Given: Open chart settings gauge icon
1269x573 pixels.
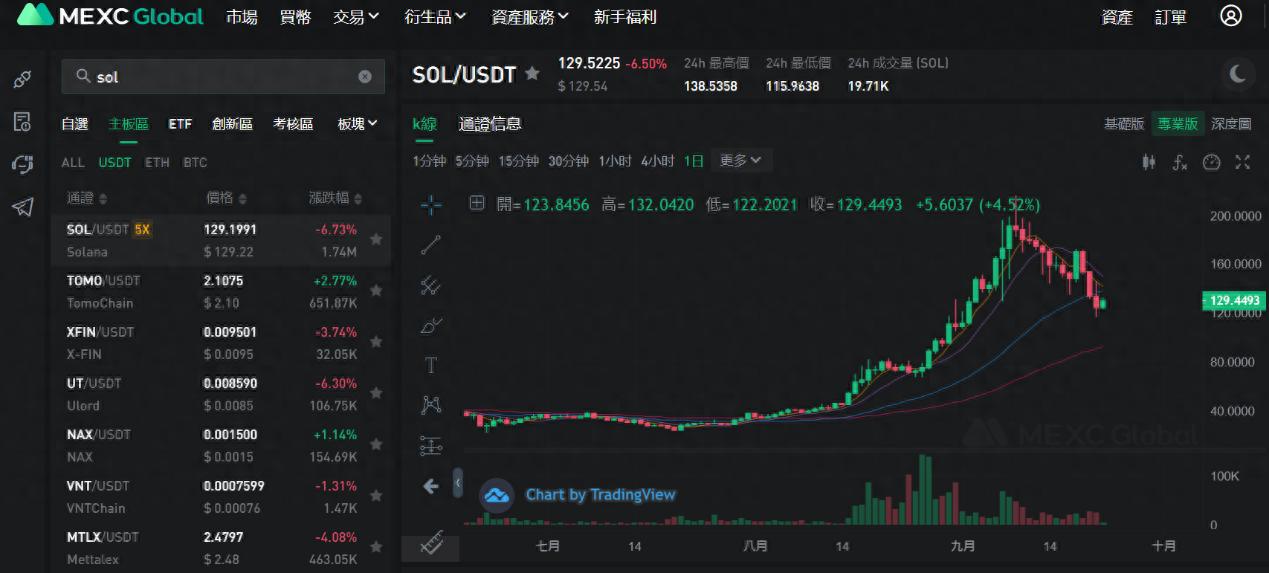Looking at the screenshot, I should tap(1211, 162).
